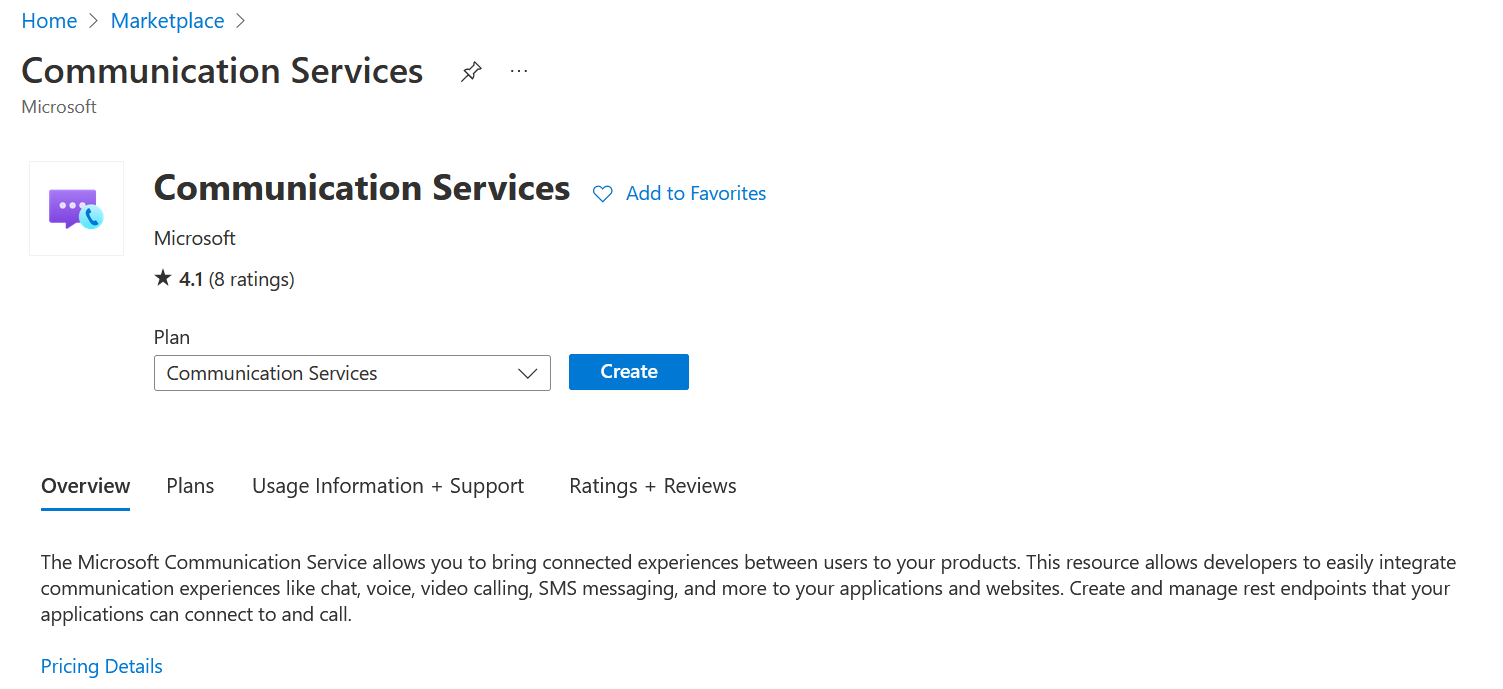The width and height of the screenshot is (1503, 689).
Task: Open the ellipsis more options menu
Action: (518, 70)
